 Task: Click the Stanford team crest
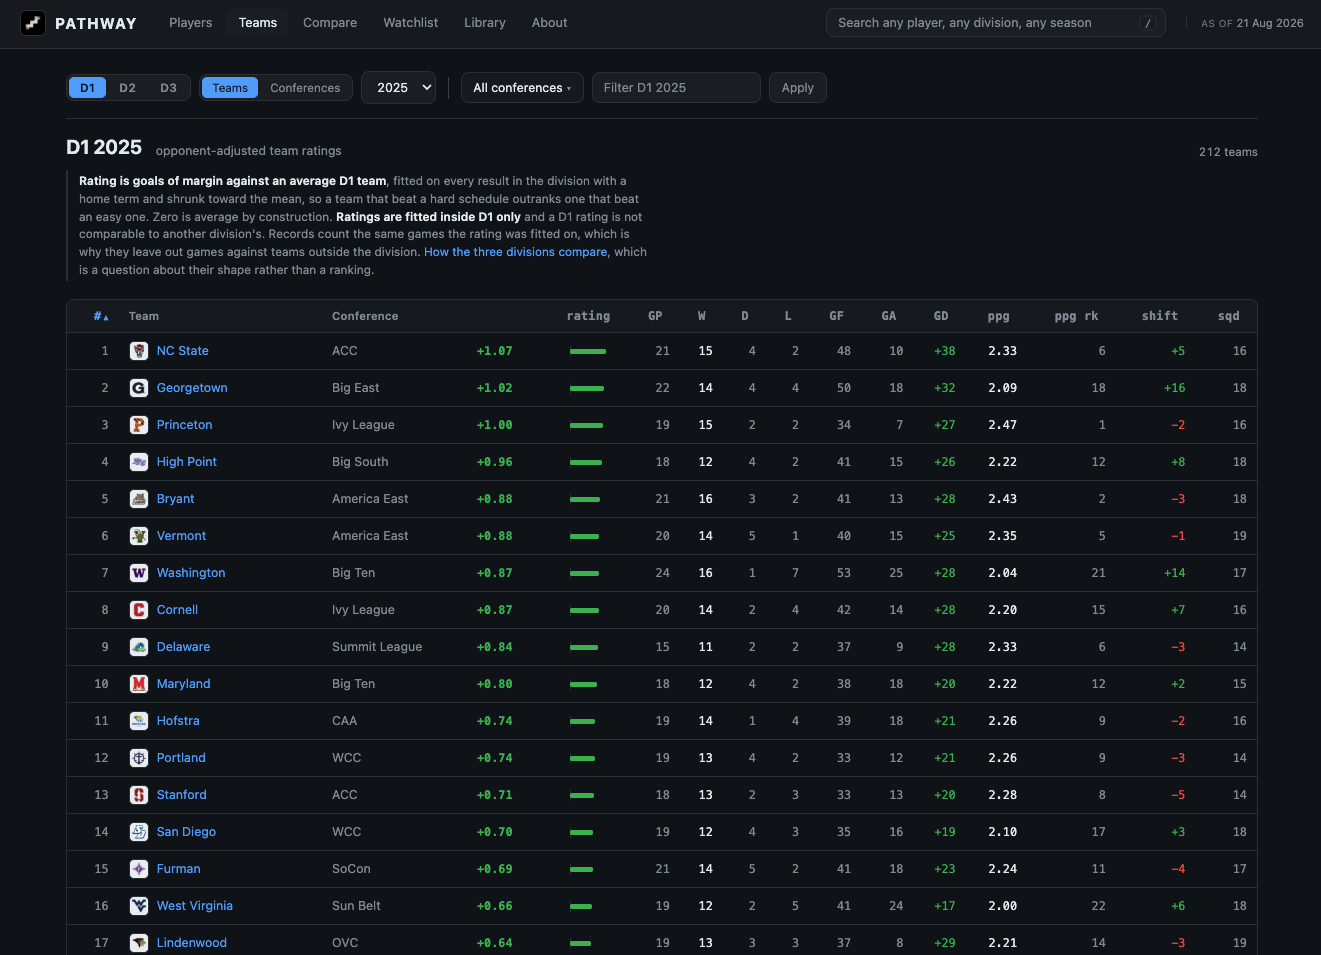(x=139, y=795)
